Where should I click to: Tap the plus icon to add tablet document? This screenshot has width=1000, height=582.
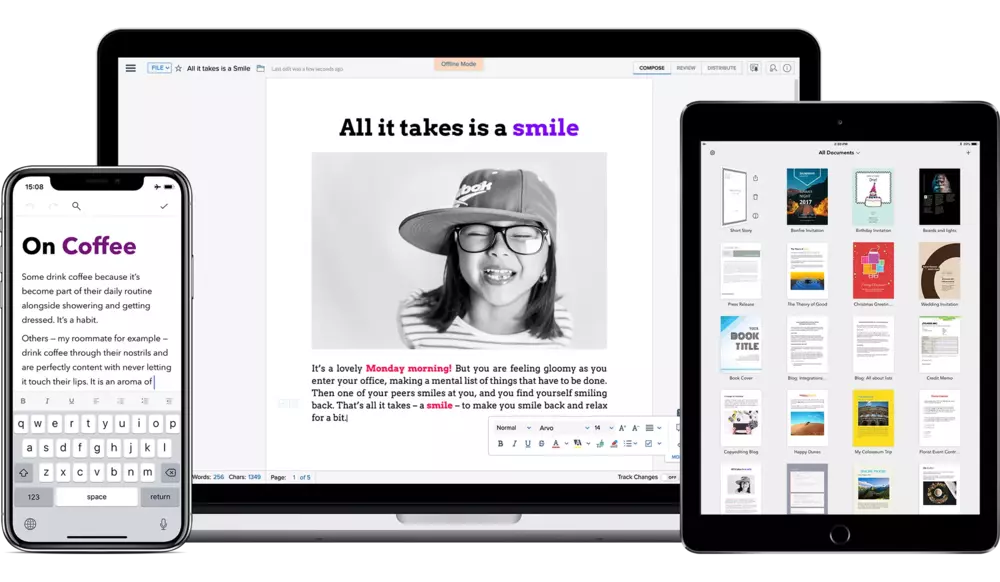click(x=968, y=153)
